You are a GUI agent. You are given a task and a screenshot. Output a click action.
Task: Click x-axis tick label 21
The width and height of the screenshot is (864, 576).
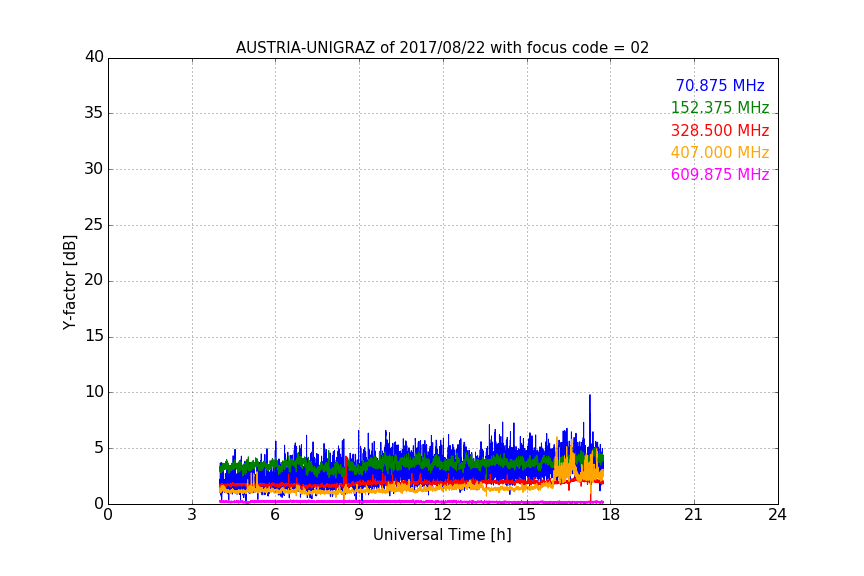694,515
